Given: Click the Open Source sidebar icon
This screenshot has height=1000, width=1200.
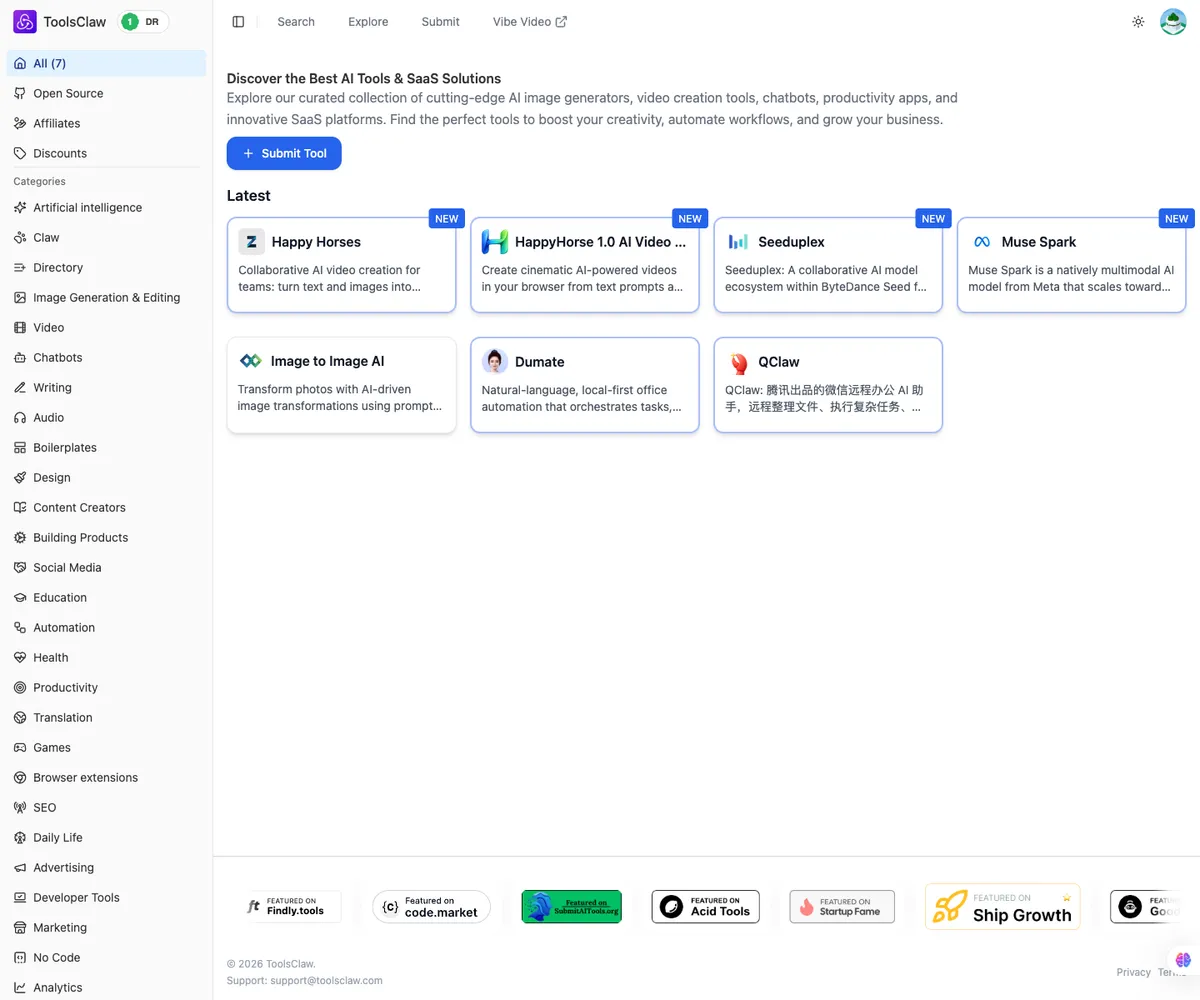Looking at the screenshot, I should pos(20,93).
